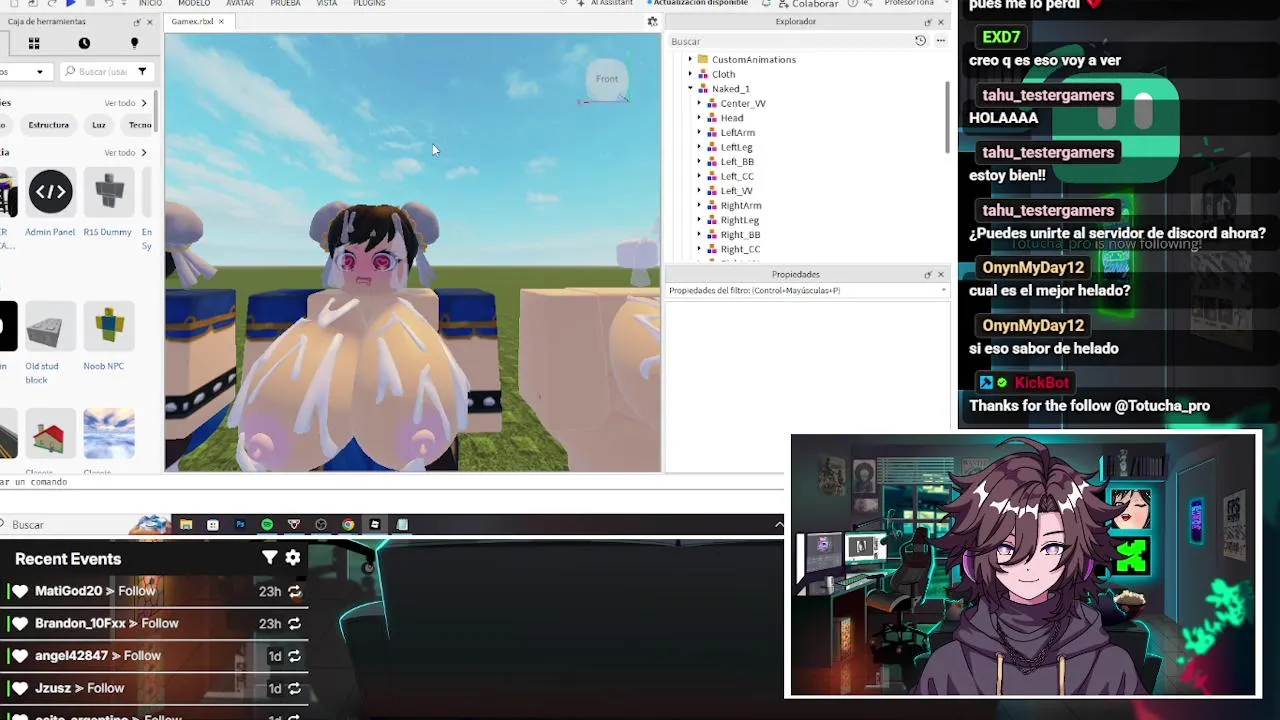The image size is (1280, 720).
Task: Open File Explorer from the taskbar
Action: tap(186, 524)
